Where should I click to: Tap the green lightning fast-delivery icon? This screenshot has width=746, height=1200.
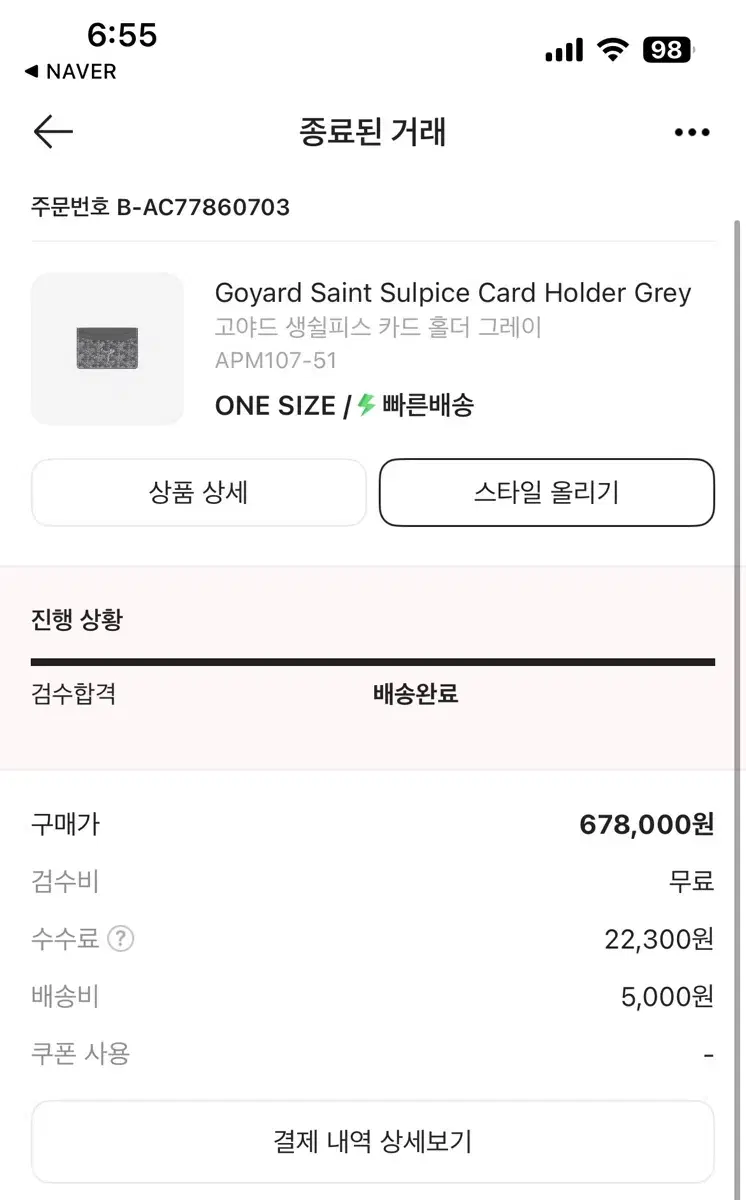366,405
